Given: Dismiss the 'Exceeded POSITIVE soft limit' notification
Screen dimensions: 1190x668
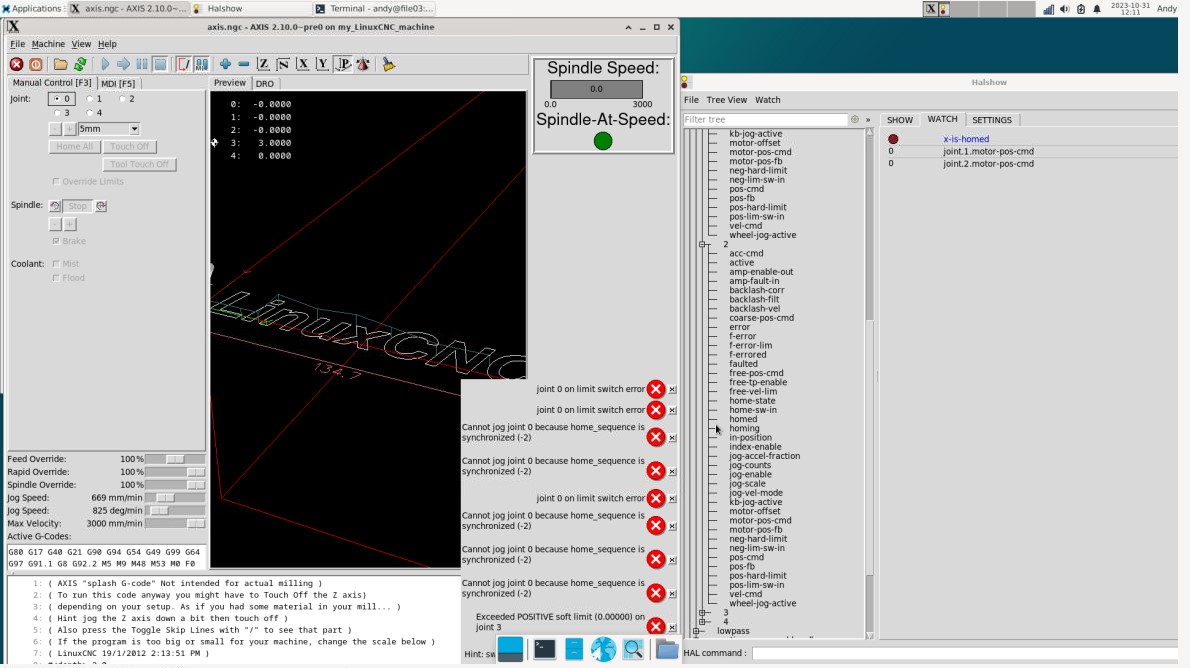Looking at the screenshot, I should pyautogui.click(x=672, y=627).
